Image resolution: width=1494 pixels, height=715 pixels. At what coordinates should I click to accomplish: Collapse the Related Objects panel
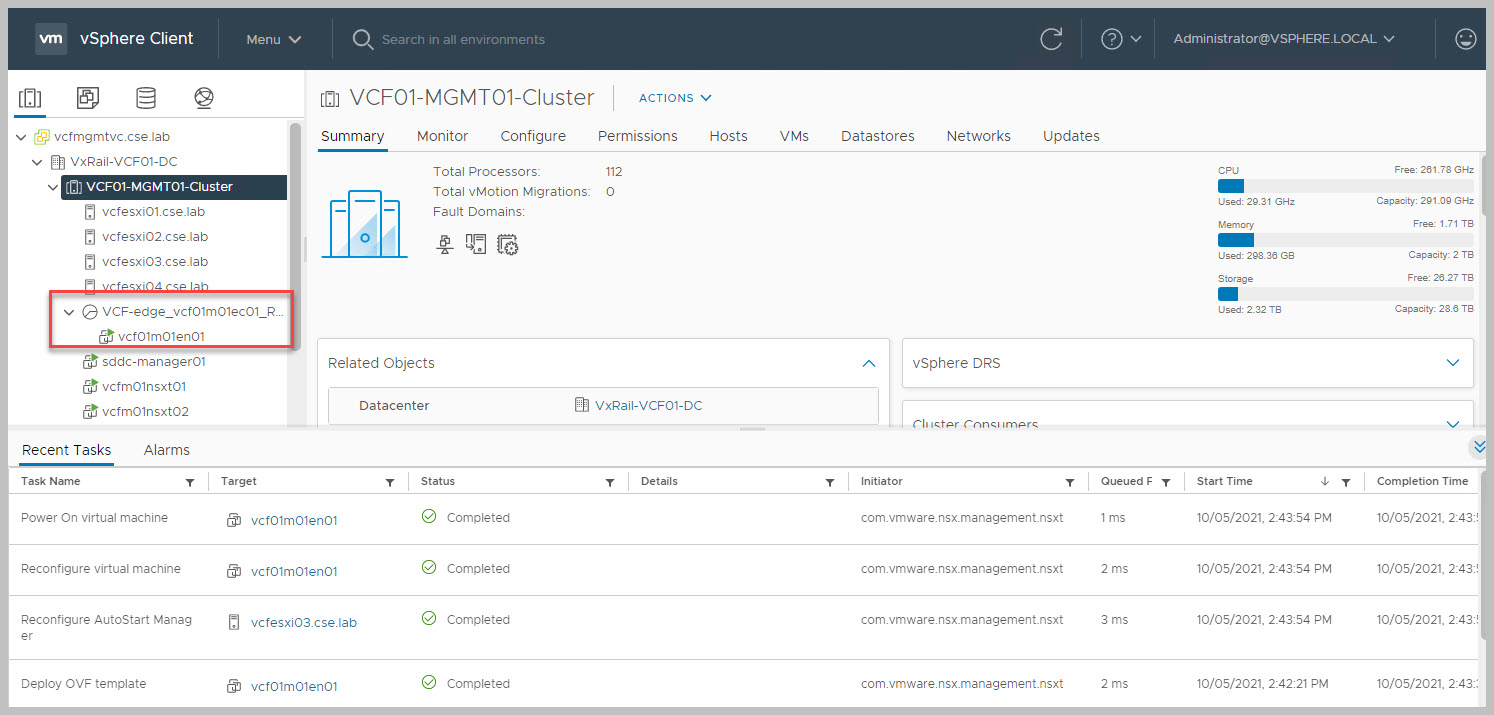pyautogui.click(x=868, y=363)
